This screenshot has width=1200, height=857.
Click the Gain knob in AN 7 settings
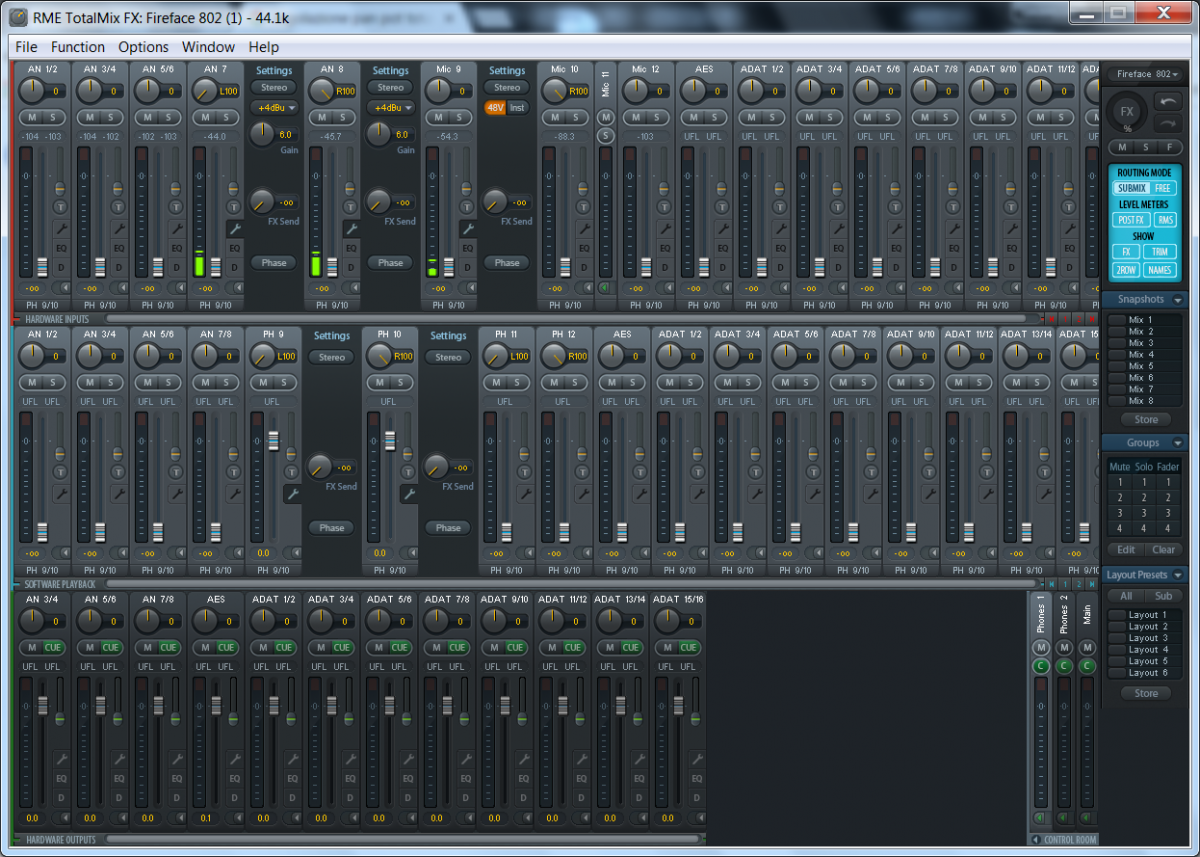click(x=262, y=132)
